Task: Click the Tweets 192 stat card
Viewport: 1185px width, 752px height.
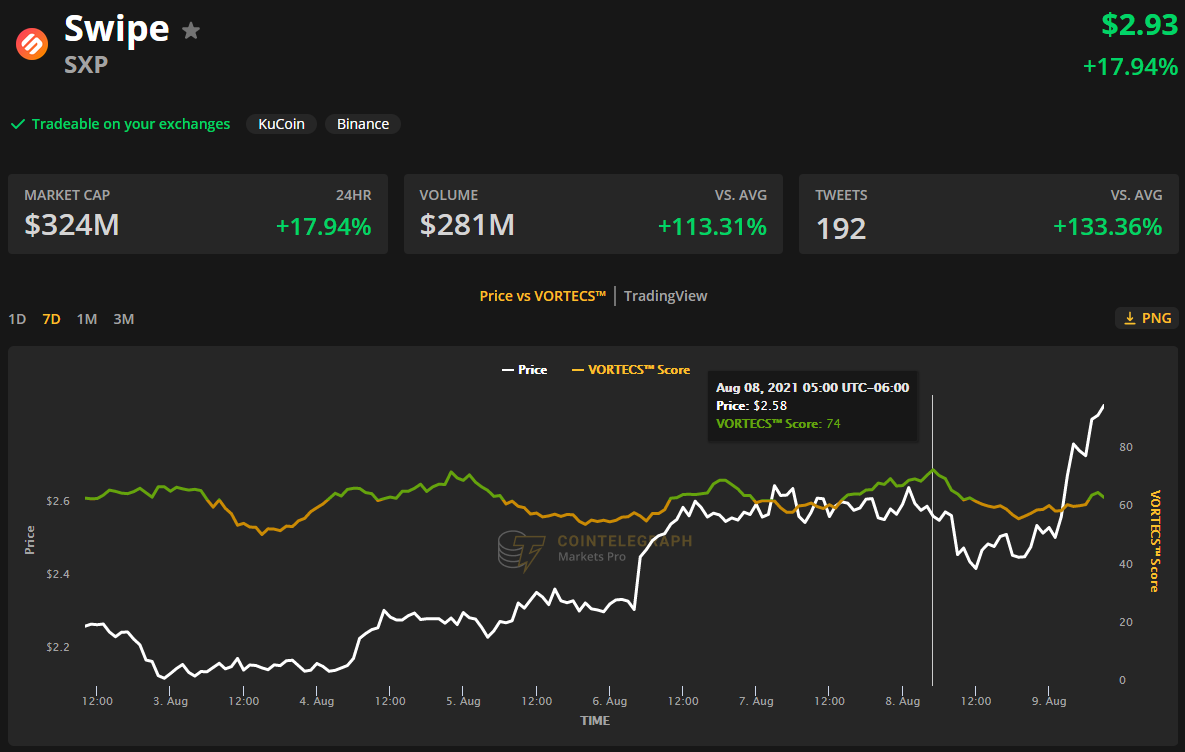Action: pos(989,213)
